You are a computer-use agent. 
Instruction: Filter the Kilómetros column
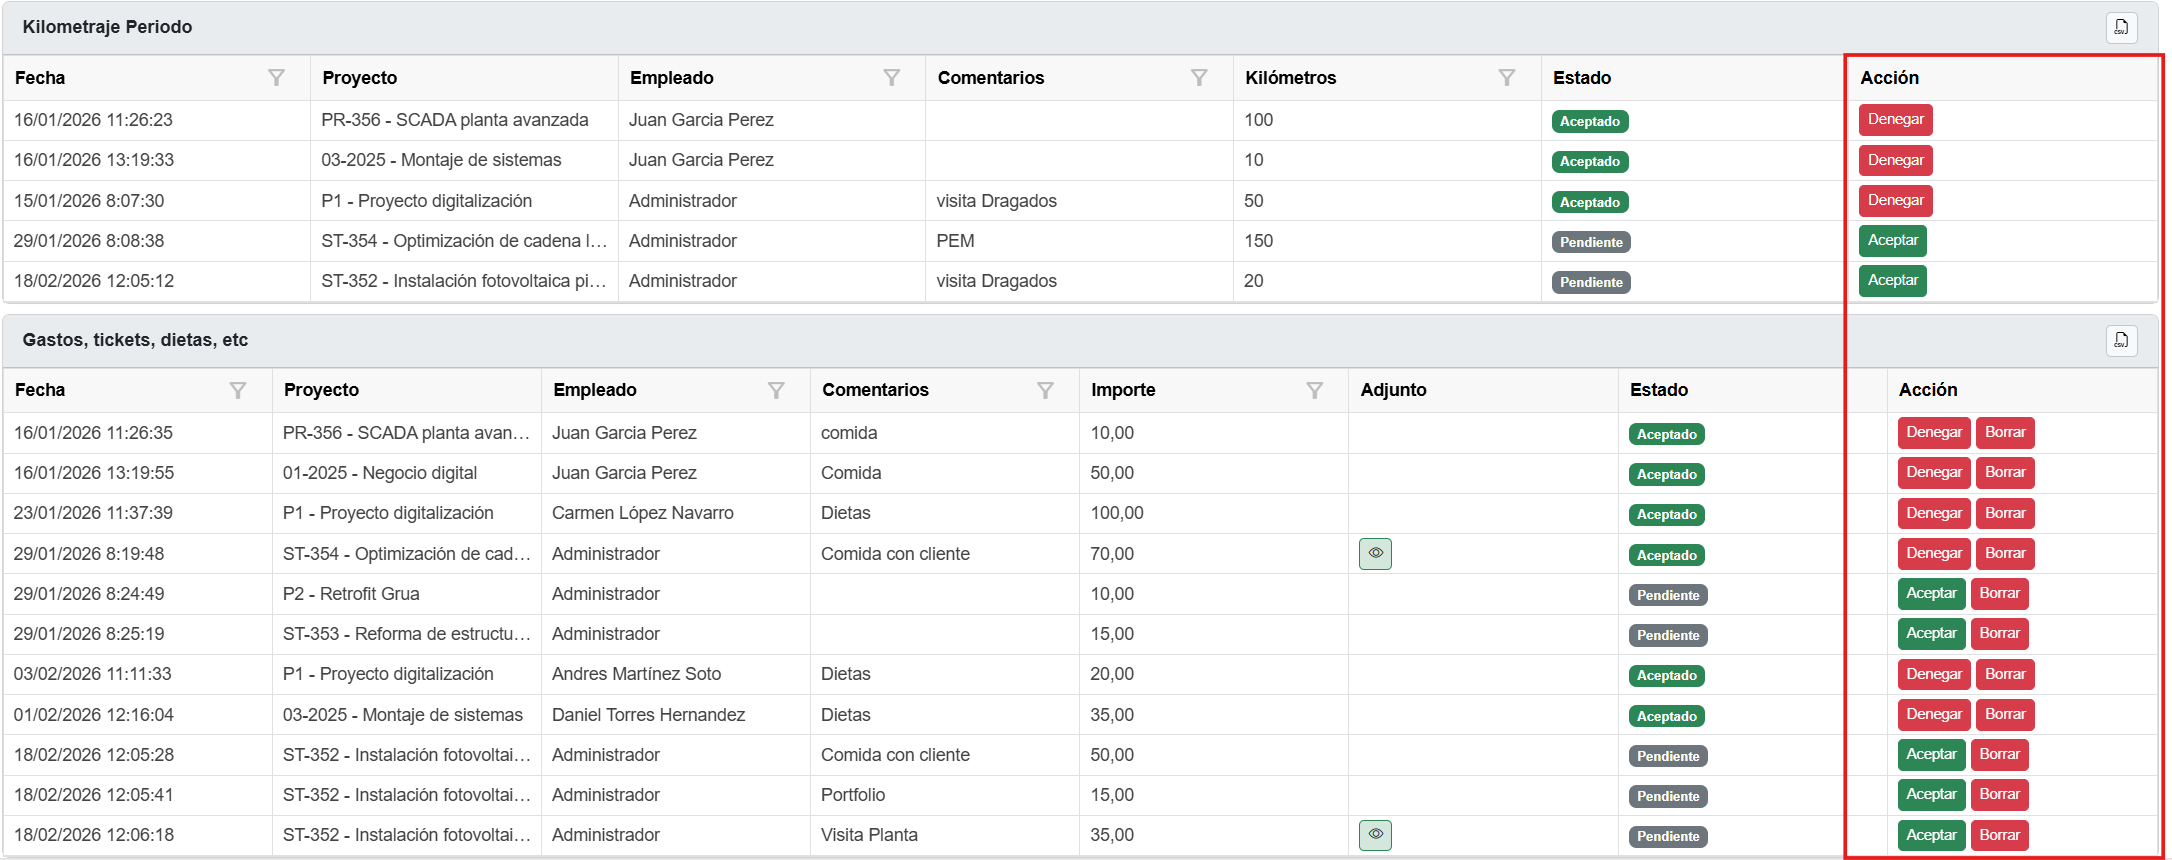1506,78
